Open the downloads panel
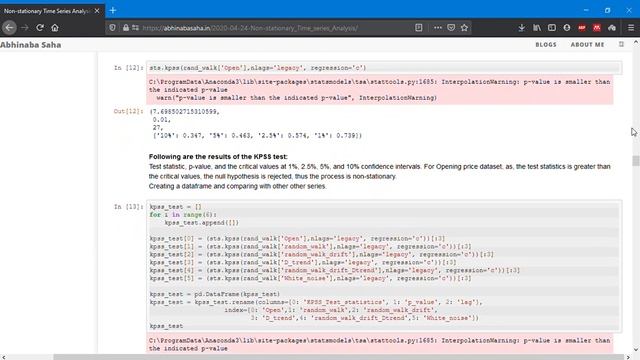 (522, 28)
